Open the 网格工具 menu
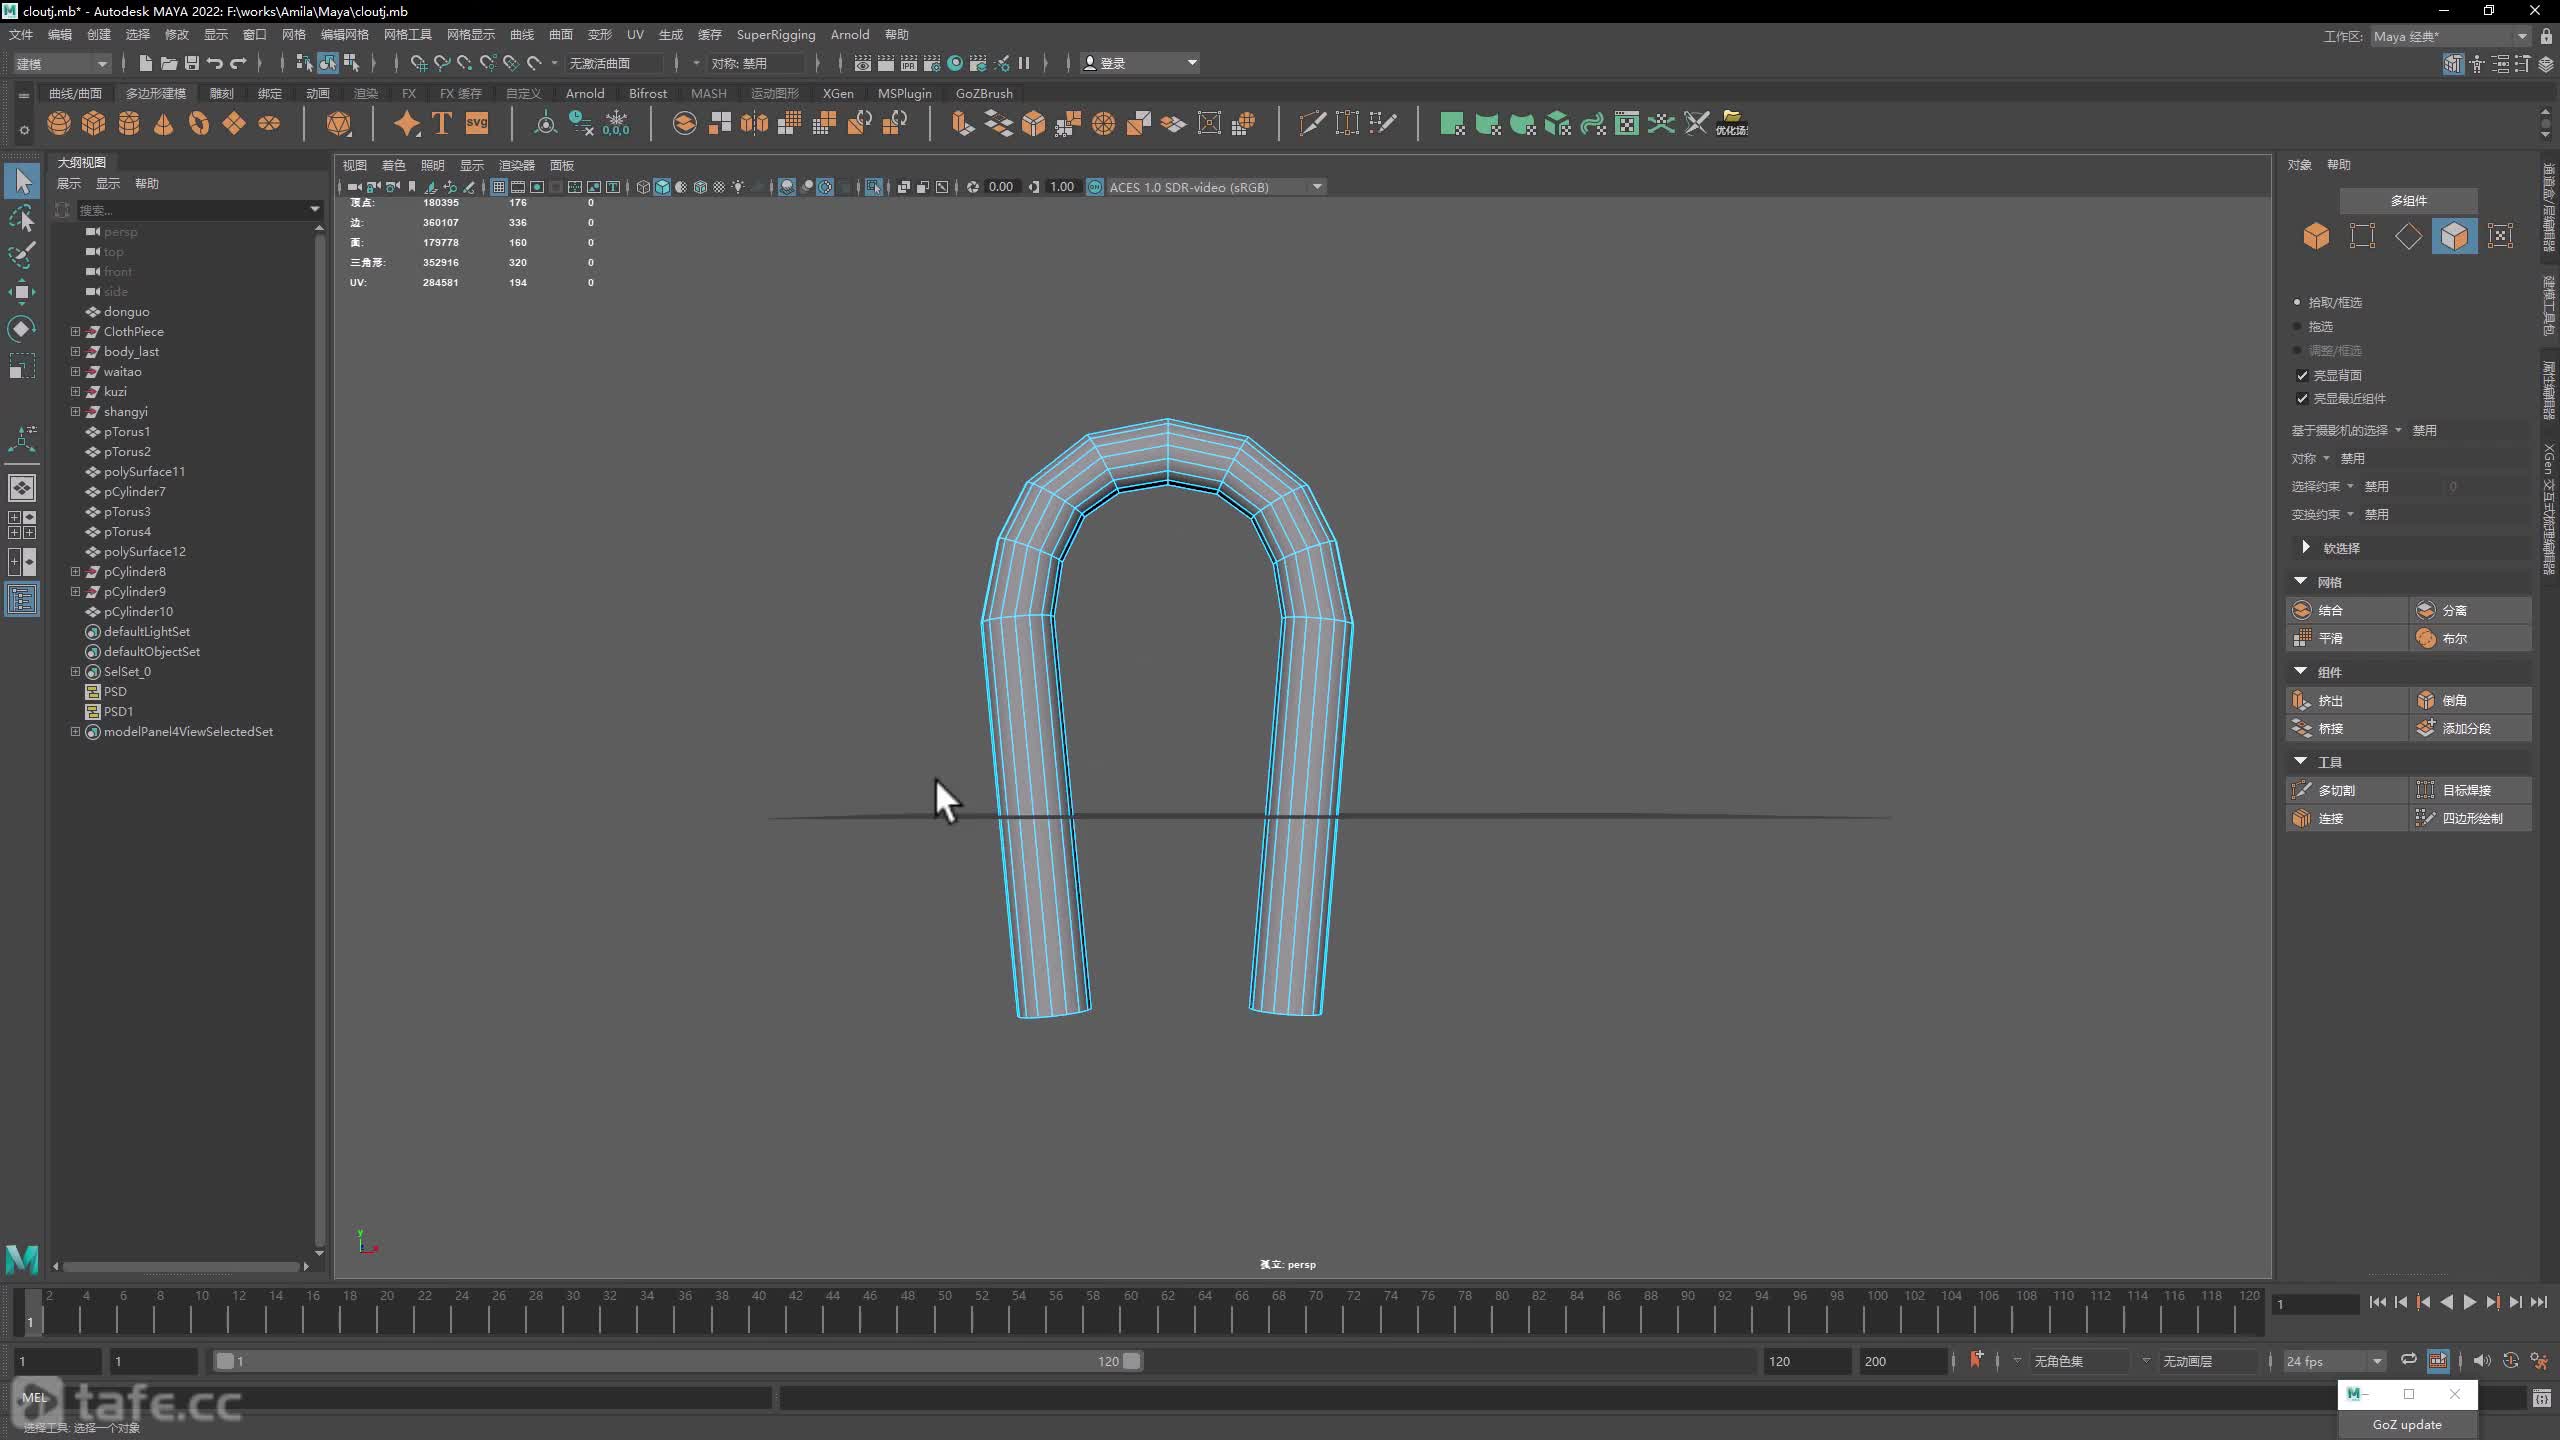 pos(407,34)
